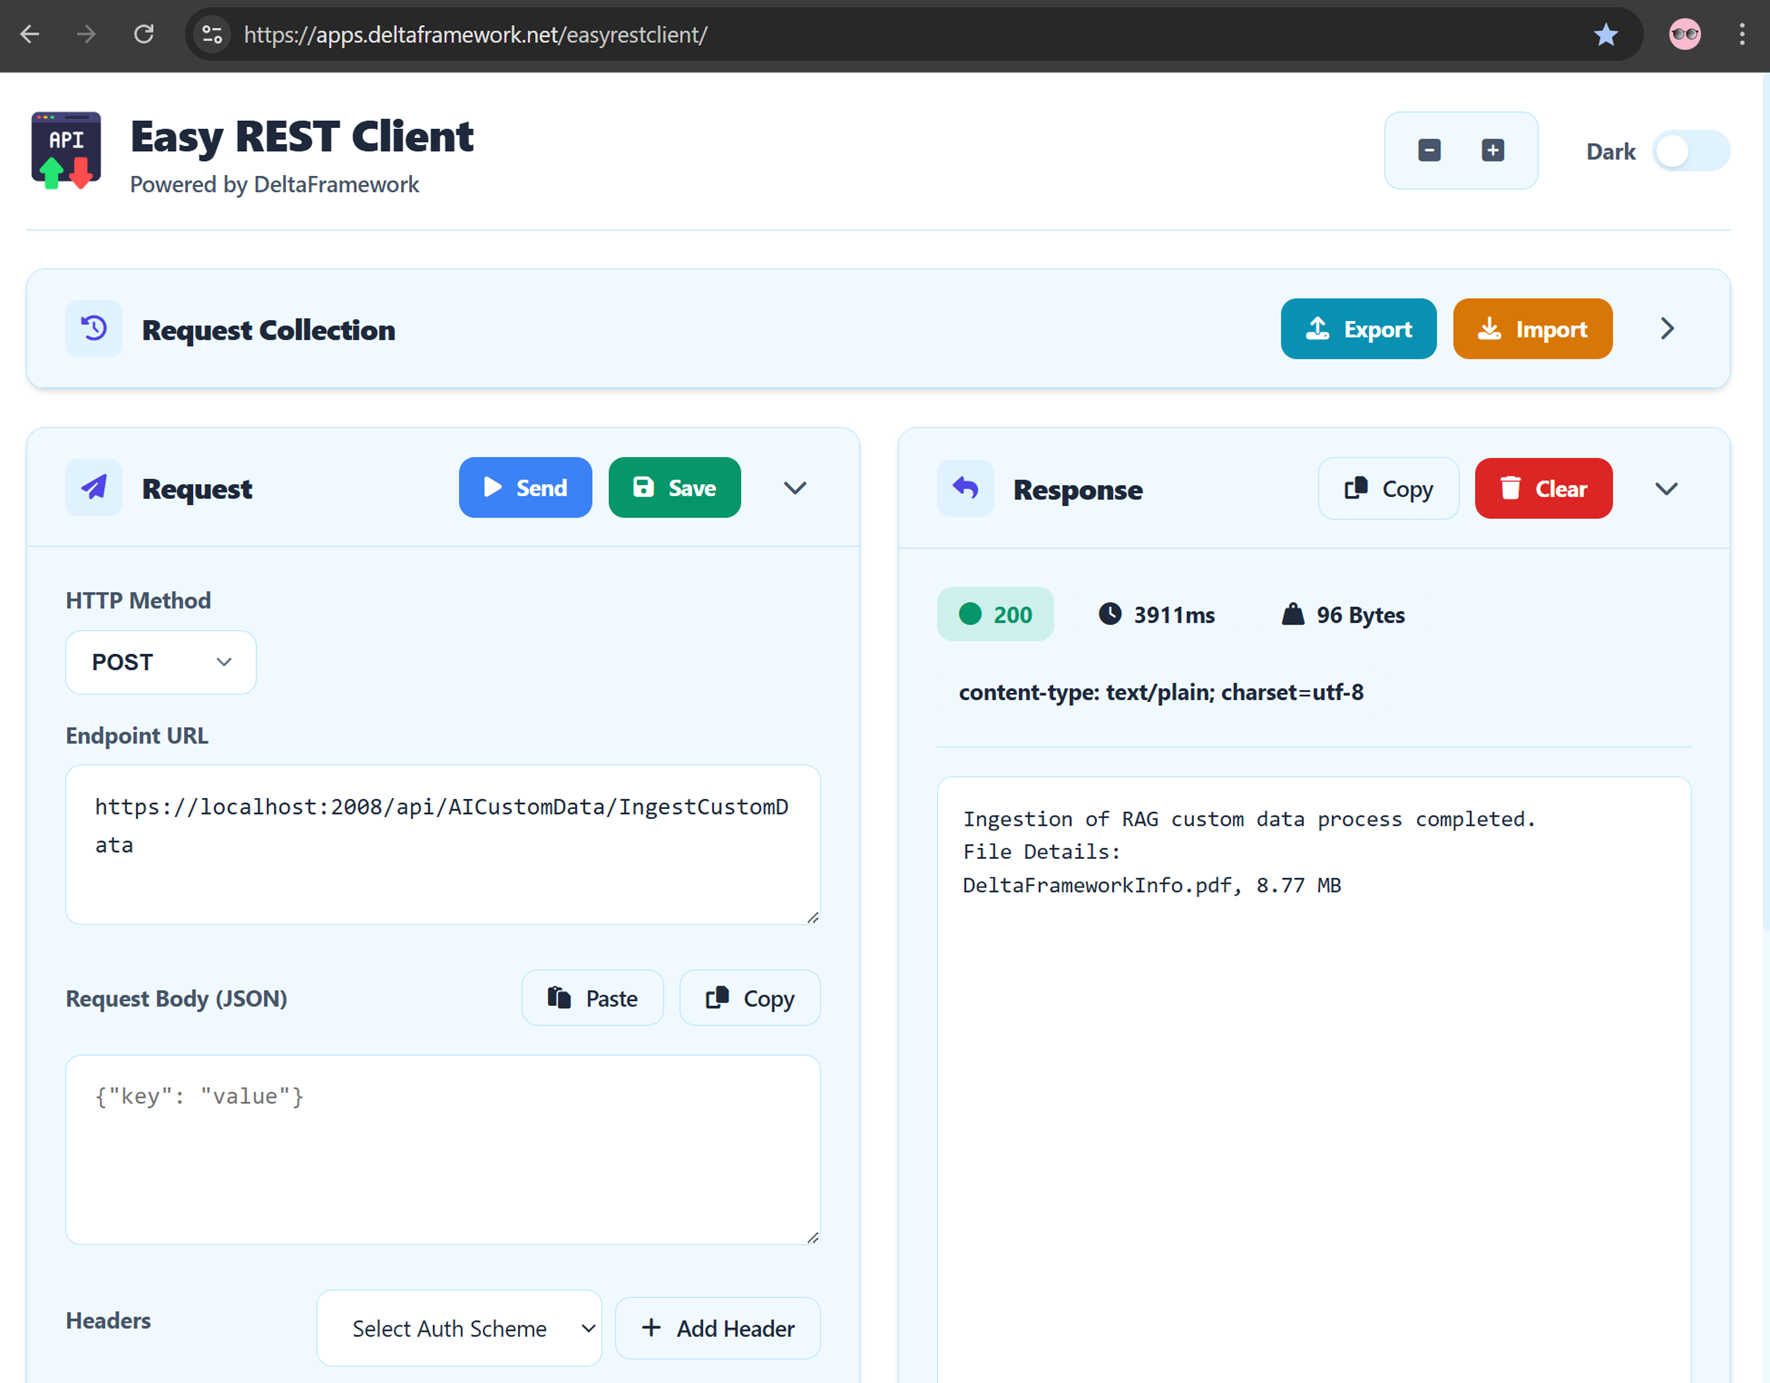The height and width of the screenshot is (1383, 1770).
Task: Open the Select Auth Scheme dropdown
Action: click(x=460, y=1328)
